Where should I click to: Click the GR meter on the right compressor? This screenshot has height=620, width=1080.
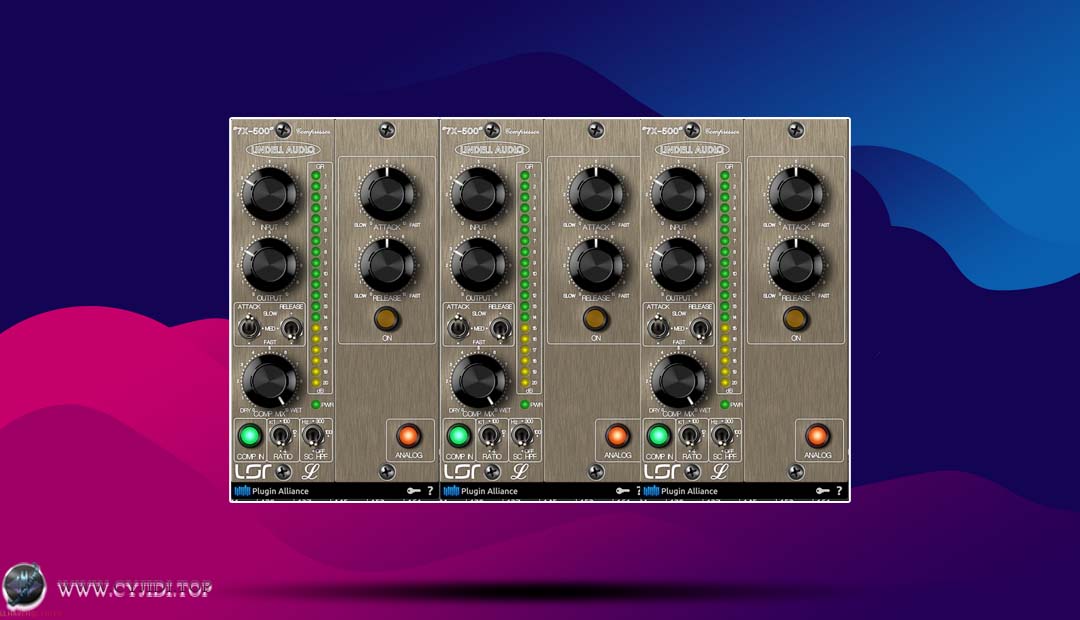pyautogui.click(x=728, y=278)
